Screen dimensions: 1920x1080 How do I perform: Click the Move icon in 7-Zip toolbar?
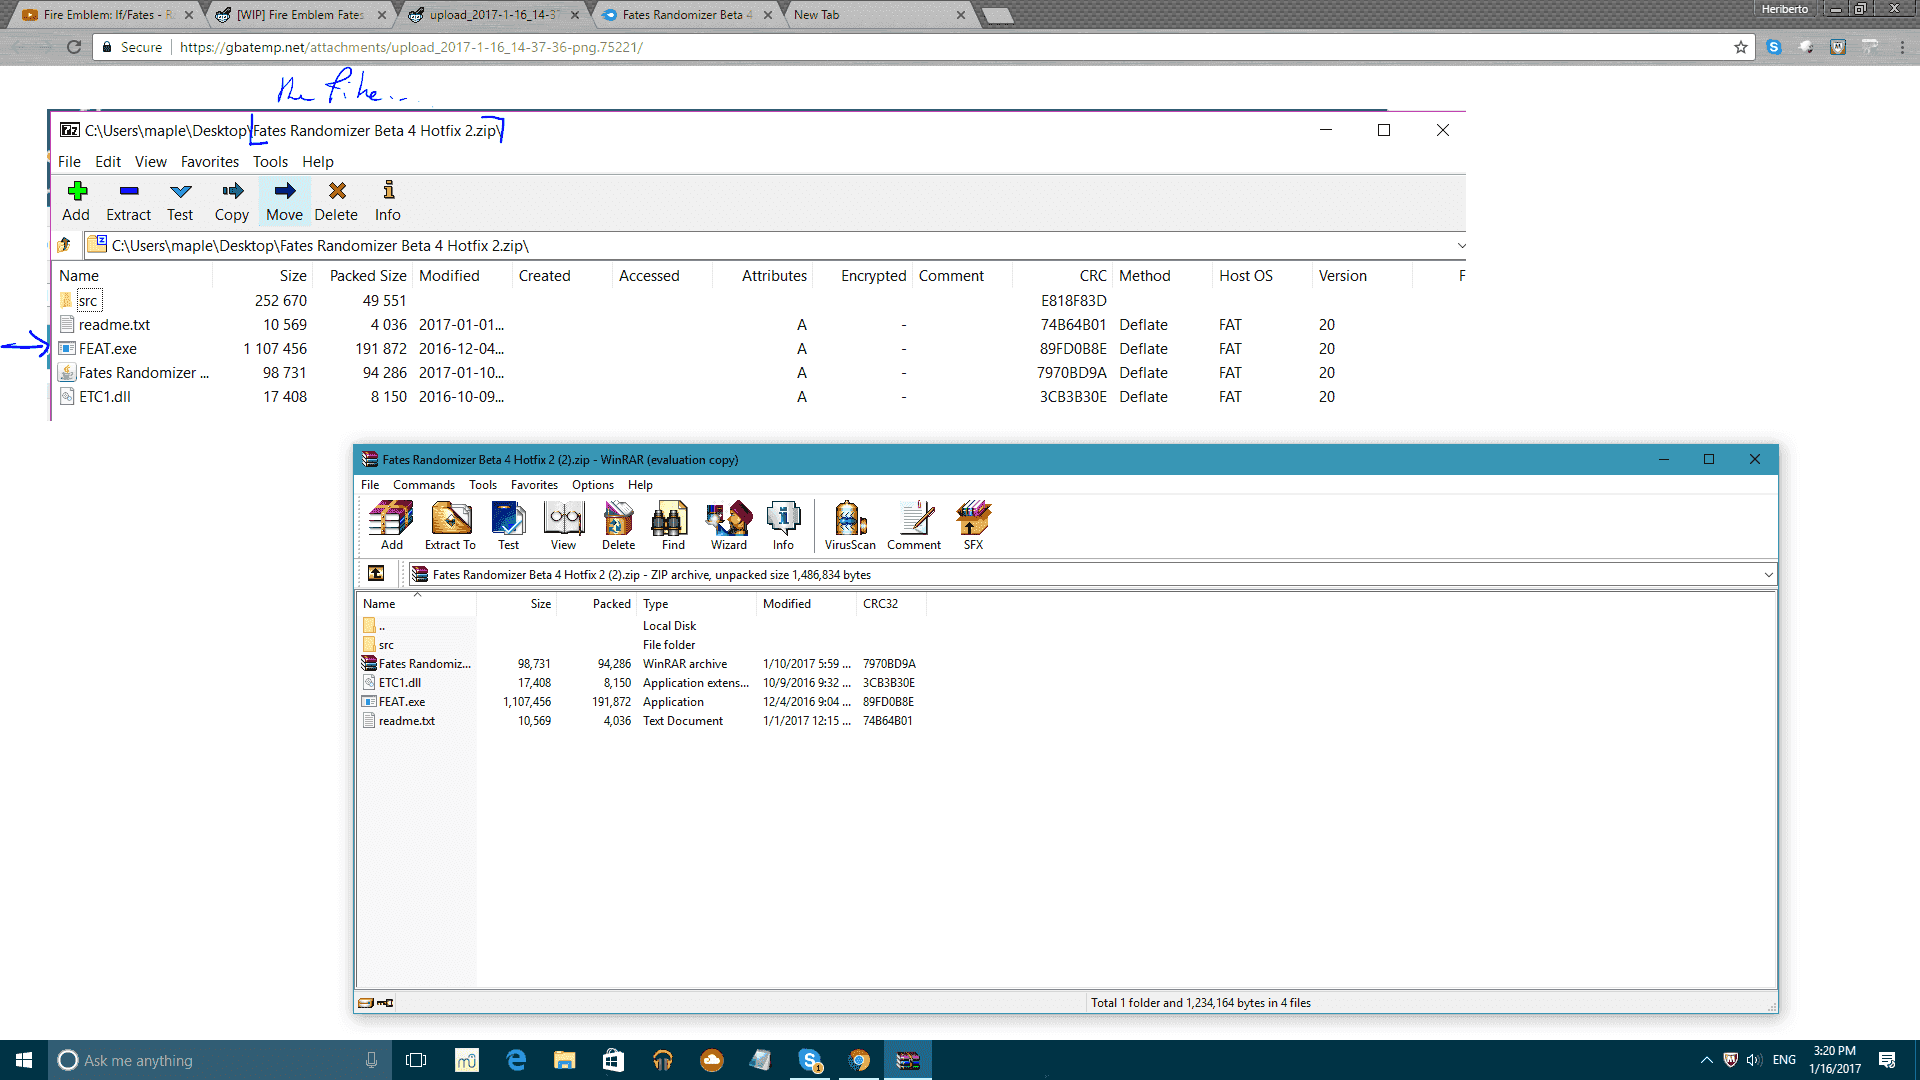coord(284,201)
